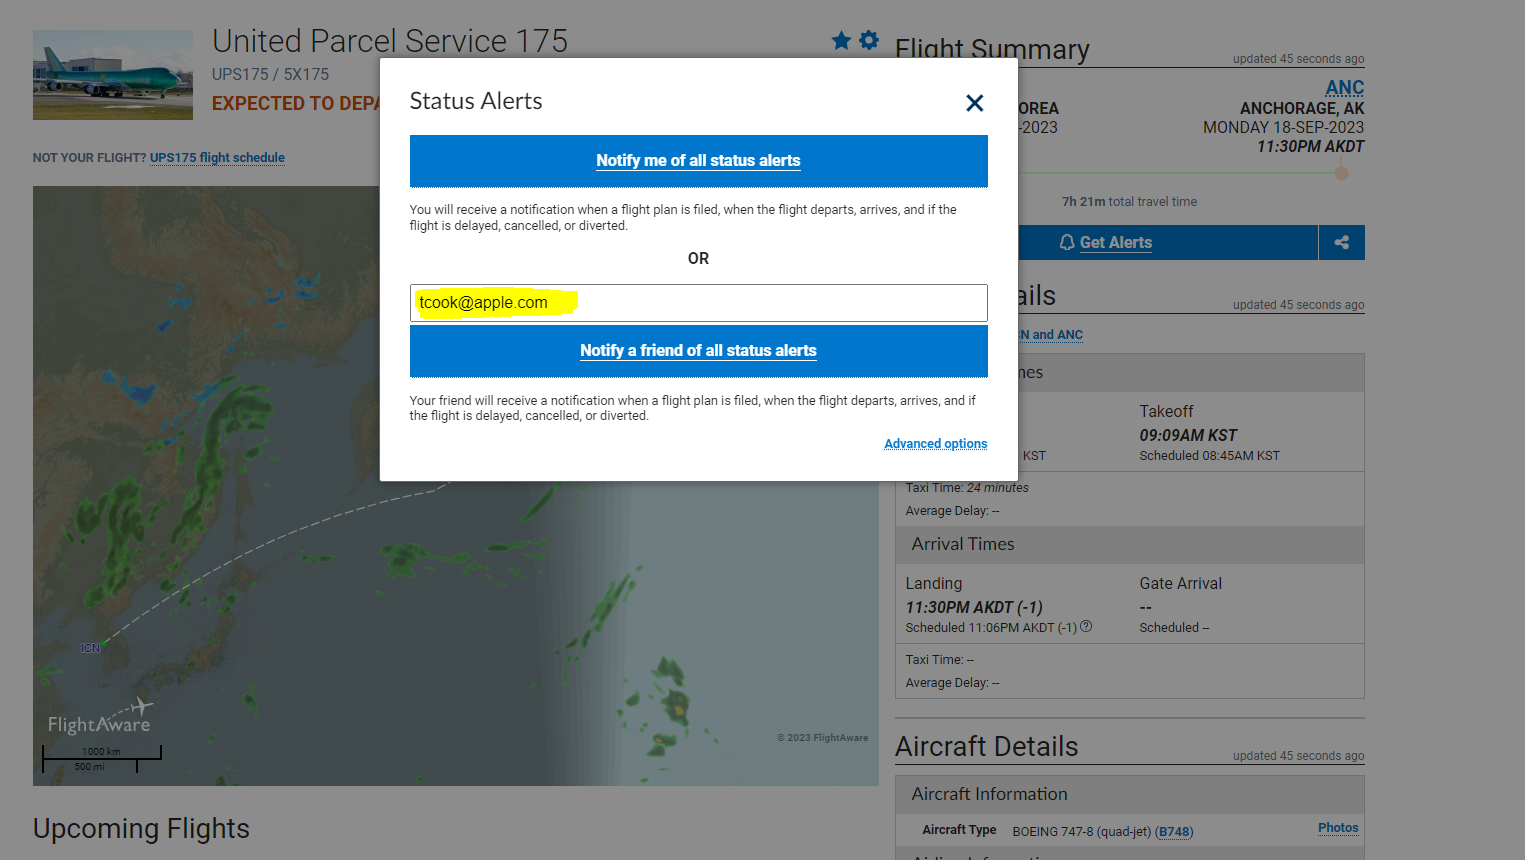
Task: Click 'Taxi Time: 24 minutes' text
Action: tap(967, 488)
